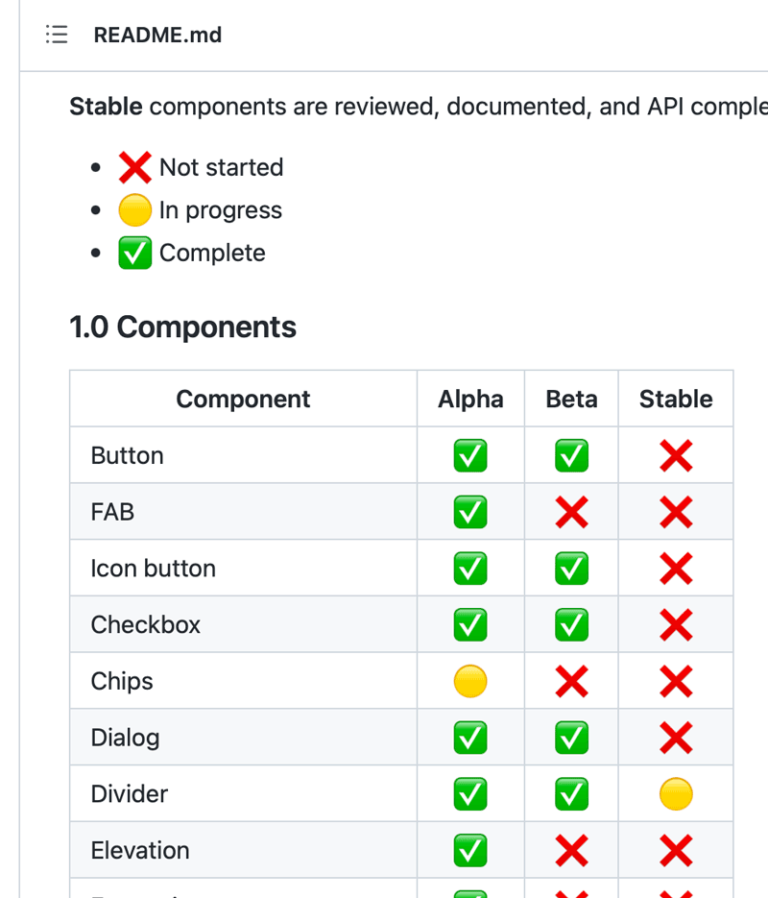
Task: Click the yellow In progress legend circle
Action: (x=135, y=210)
